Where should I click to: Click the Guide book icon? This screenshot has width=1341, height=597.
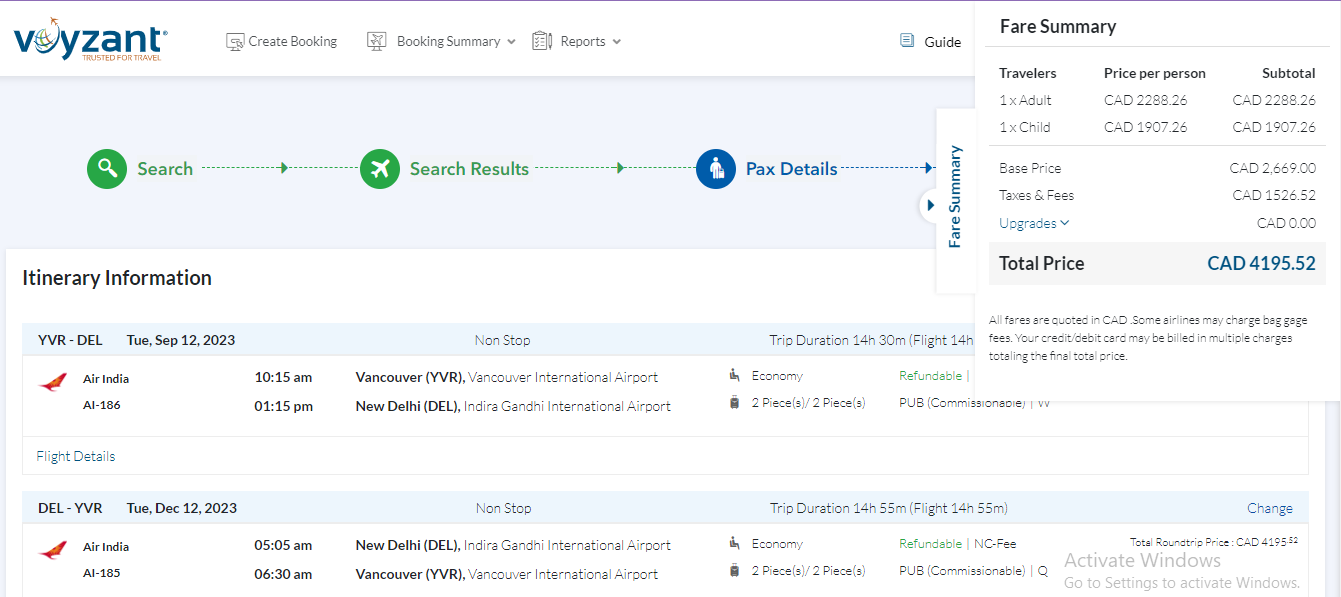(x=907, y=41)
